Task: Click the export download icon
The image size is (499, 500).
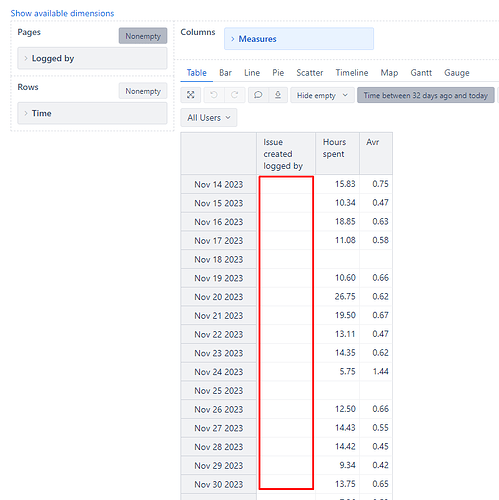Action: point(278,95)
